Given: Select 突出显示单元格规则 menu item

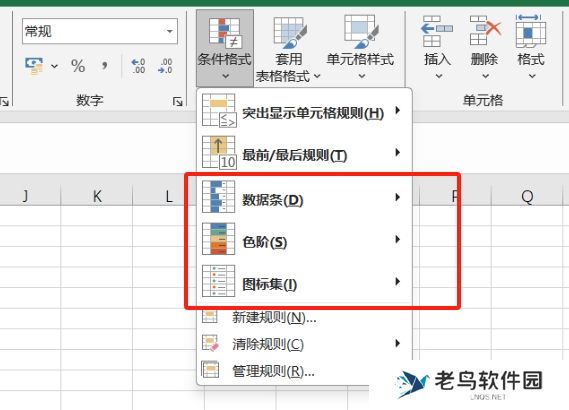Looking at the screenshot, I should 304,111.
